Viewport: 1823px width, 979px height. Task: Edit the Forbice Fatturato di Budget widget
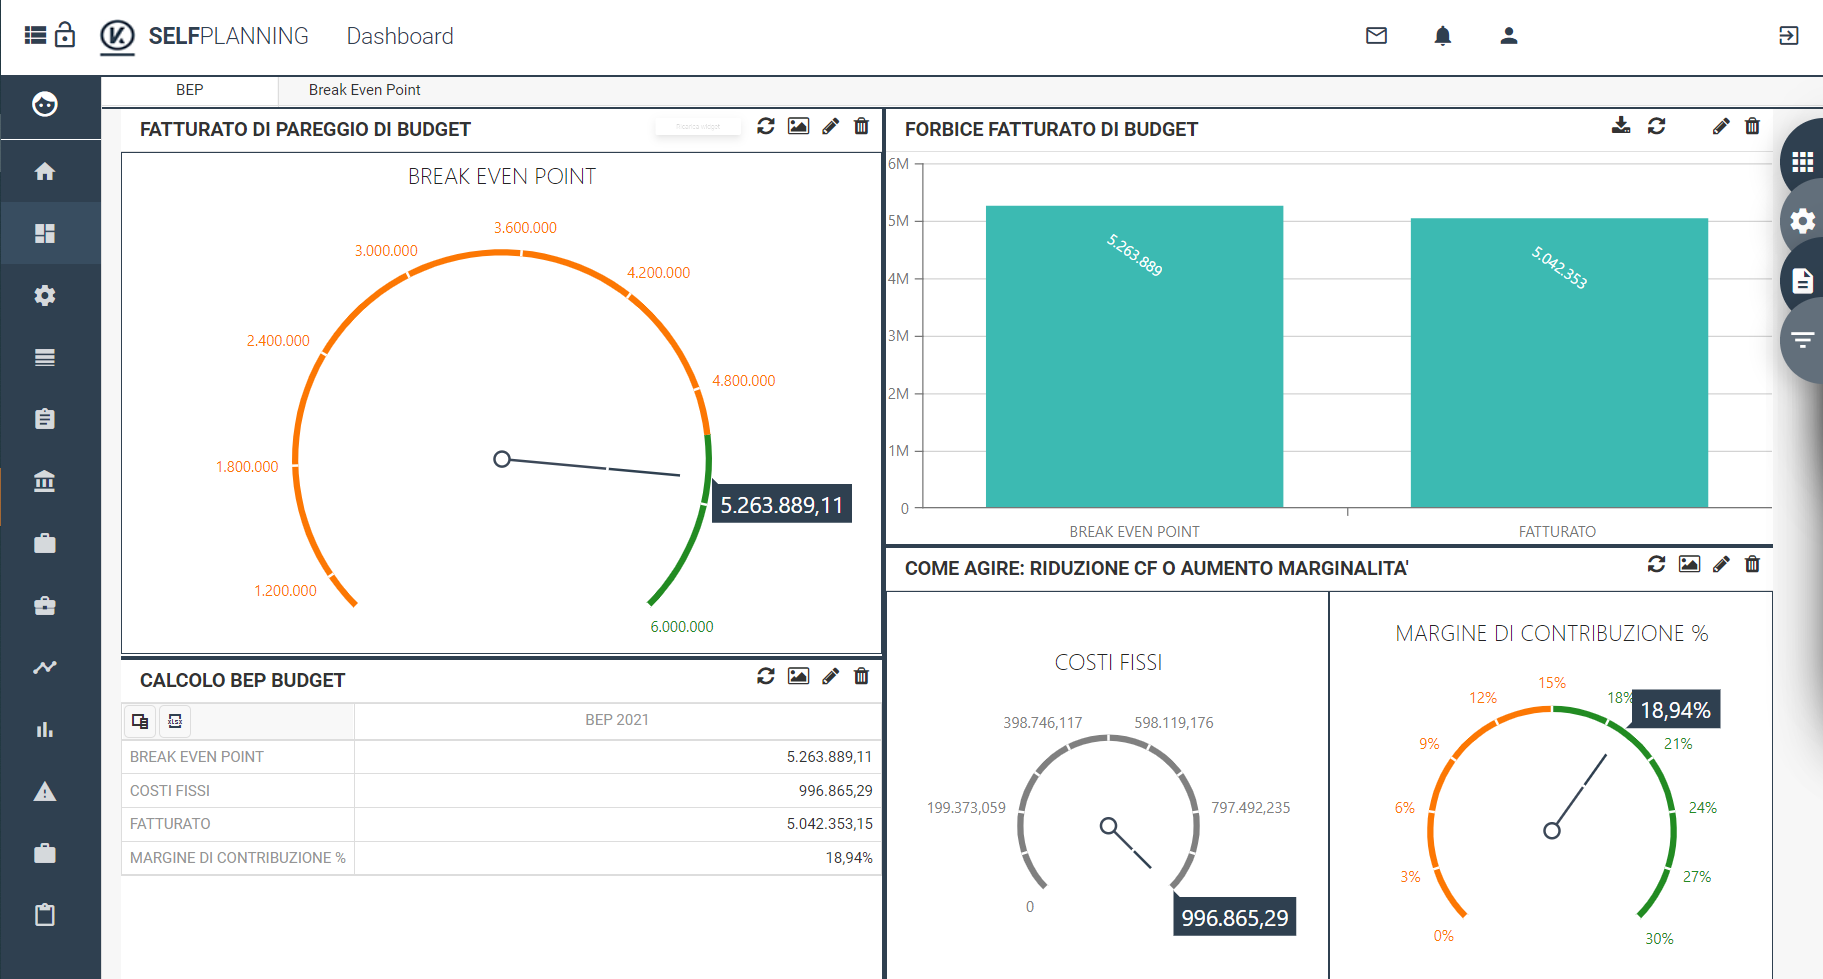(x=1721, y=126)
